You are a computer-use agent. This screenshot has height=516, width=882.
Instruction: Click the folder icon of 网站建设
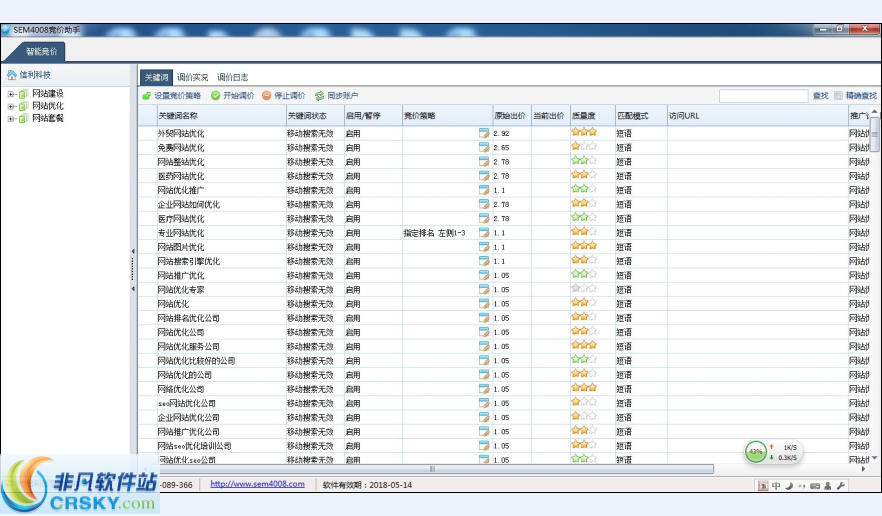[x=23, y=94]
